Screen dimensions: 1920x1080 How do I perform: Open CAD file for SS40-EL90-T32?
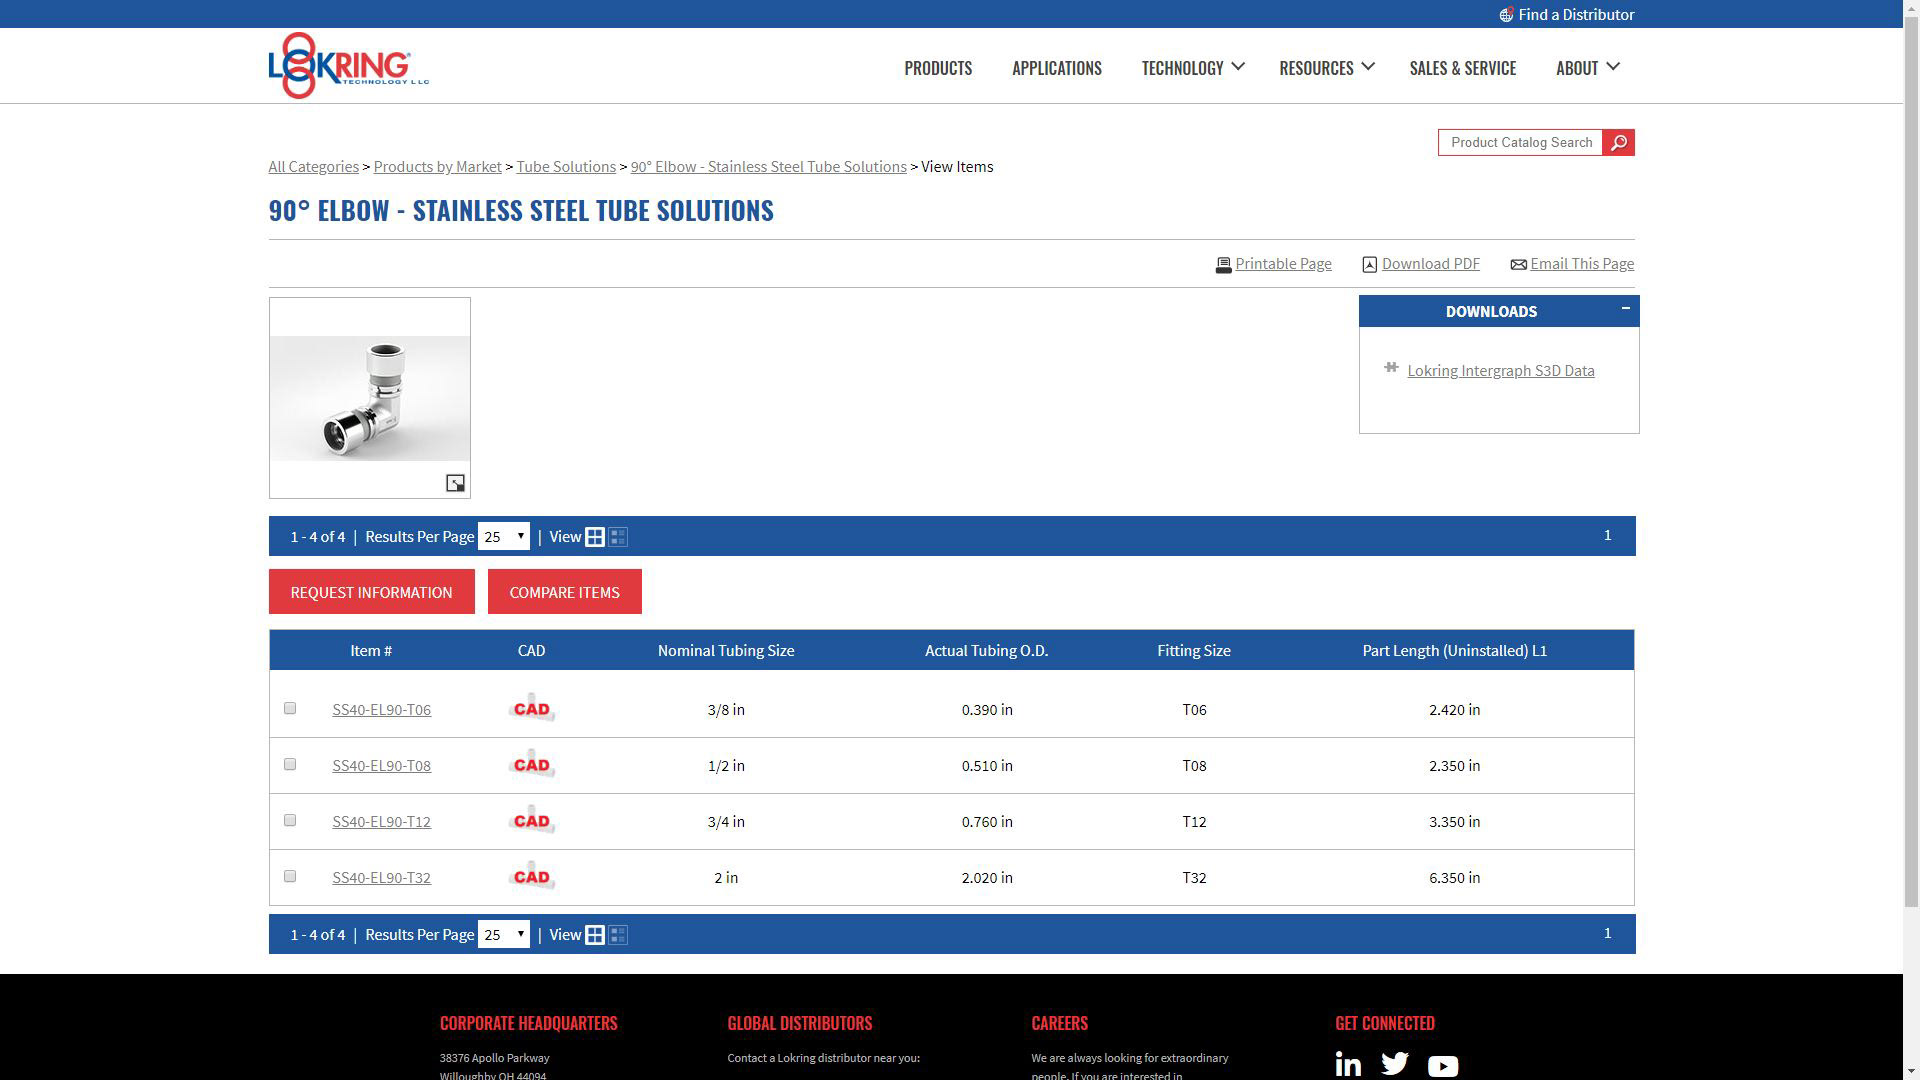[x=531, y=877]
